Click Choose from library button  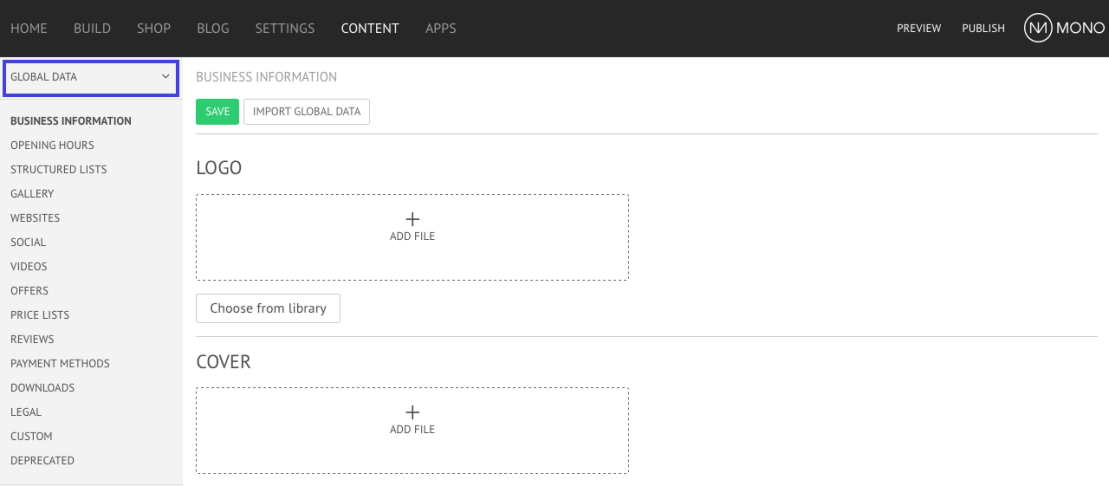pos(268,308)
